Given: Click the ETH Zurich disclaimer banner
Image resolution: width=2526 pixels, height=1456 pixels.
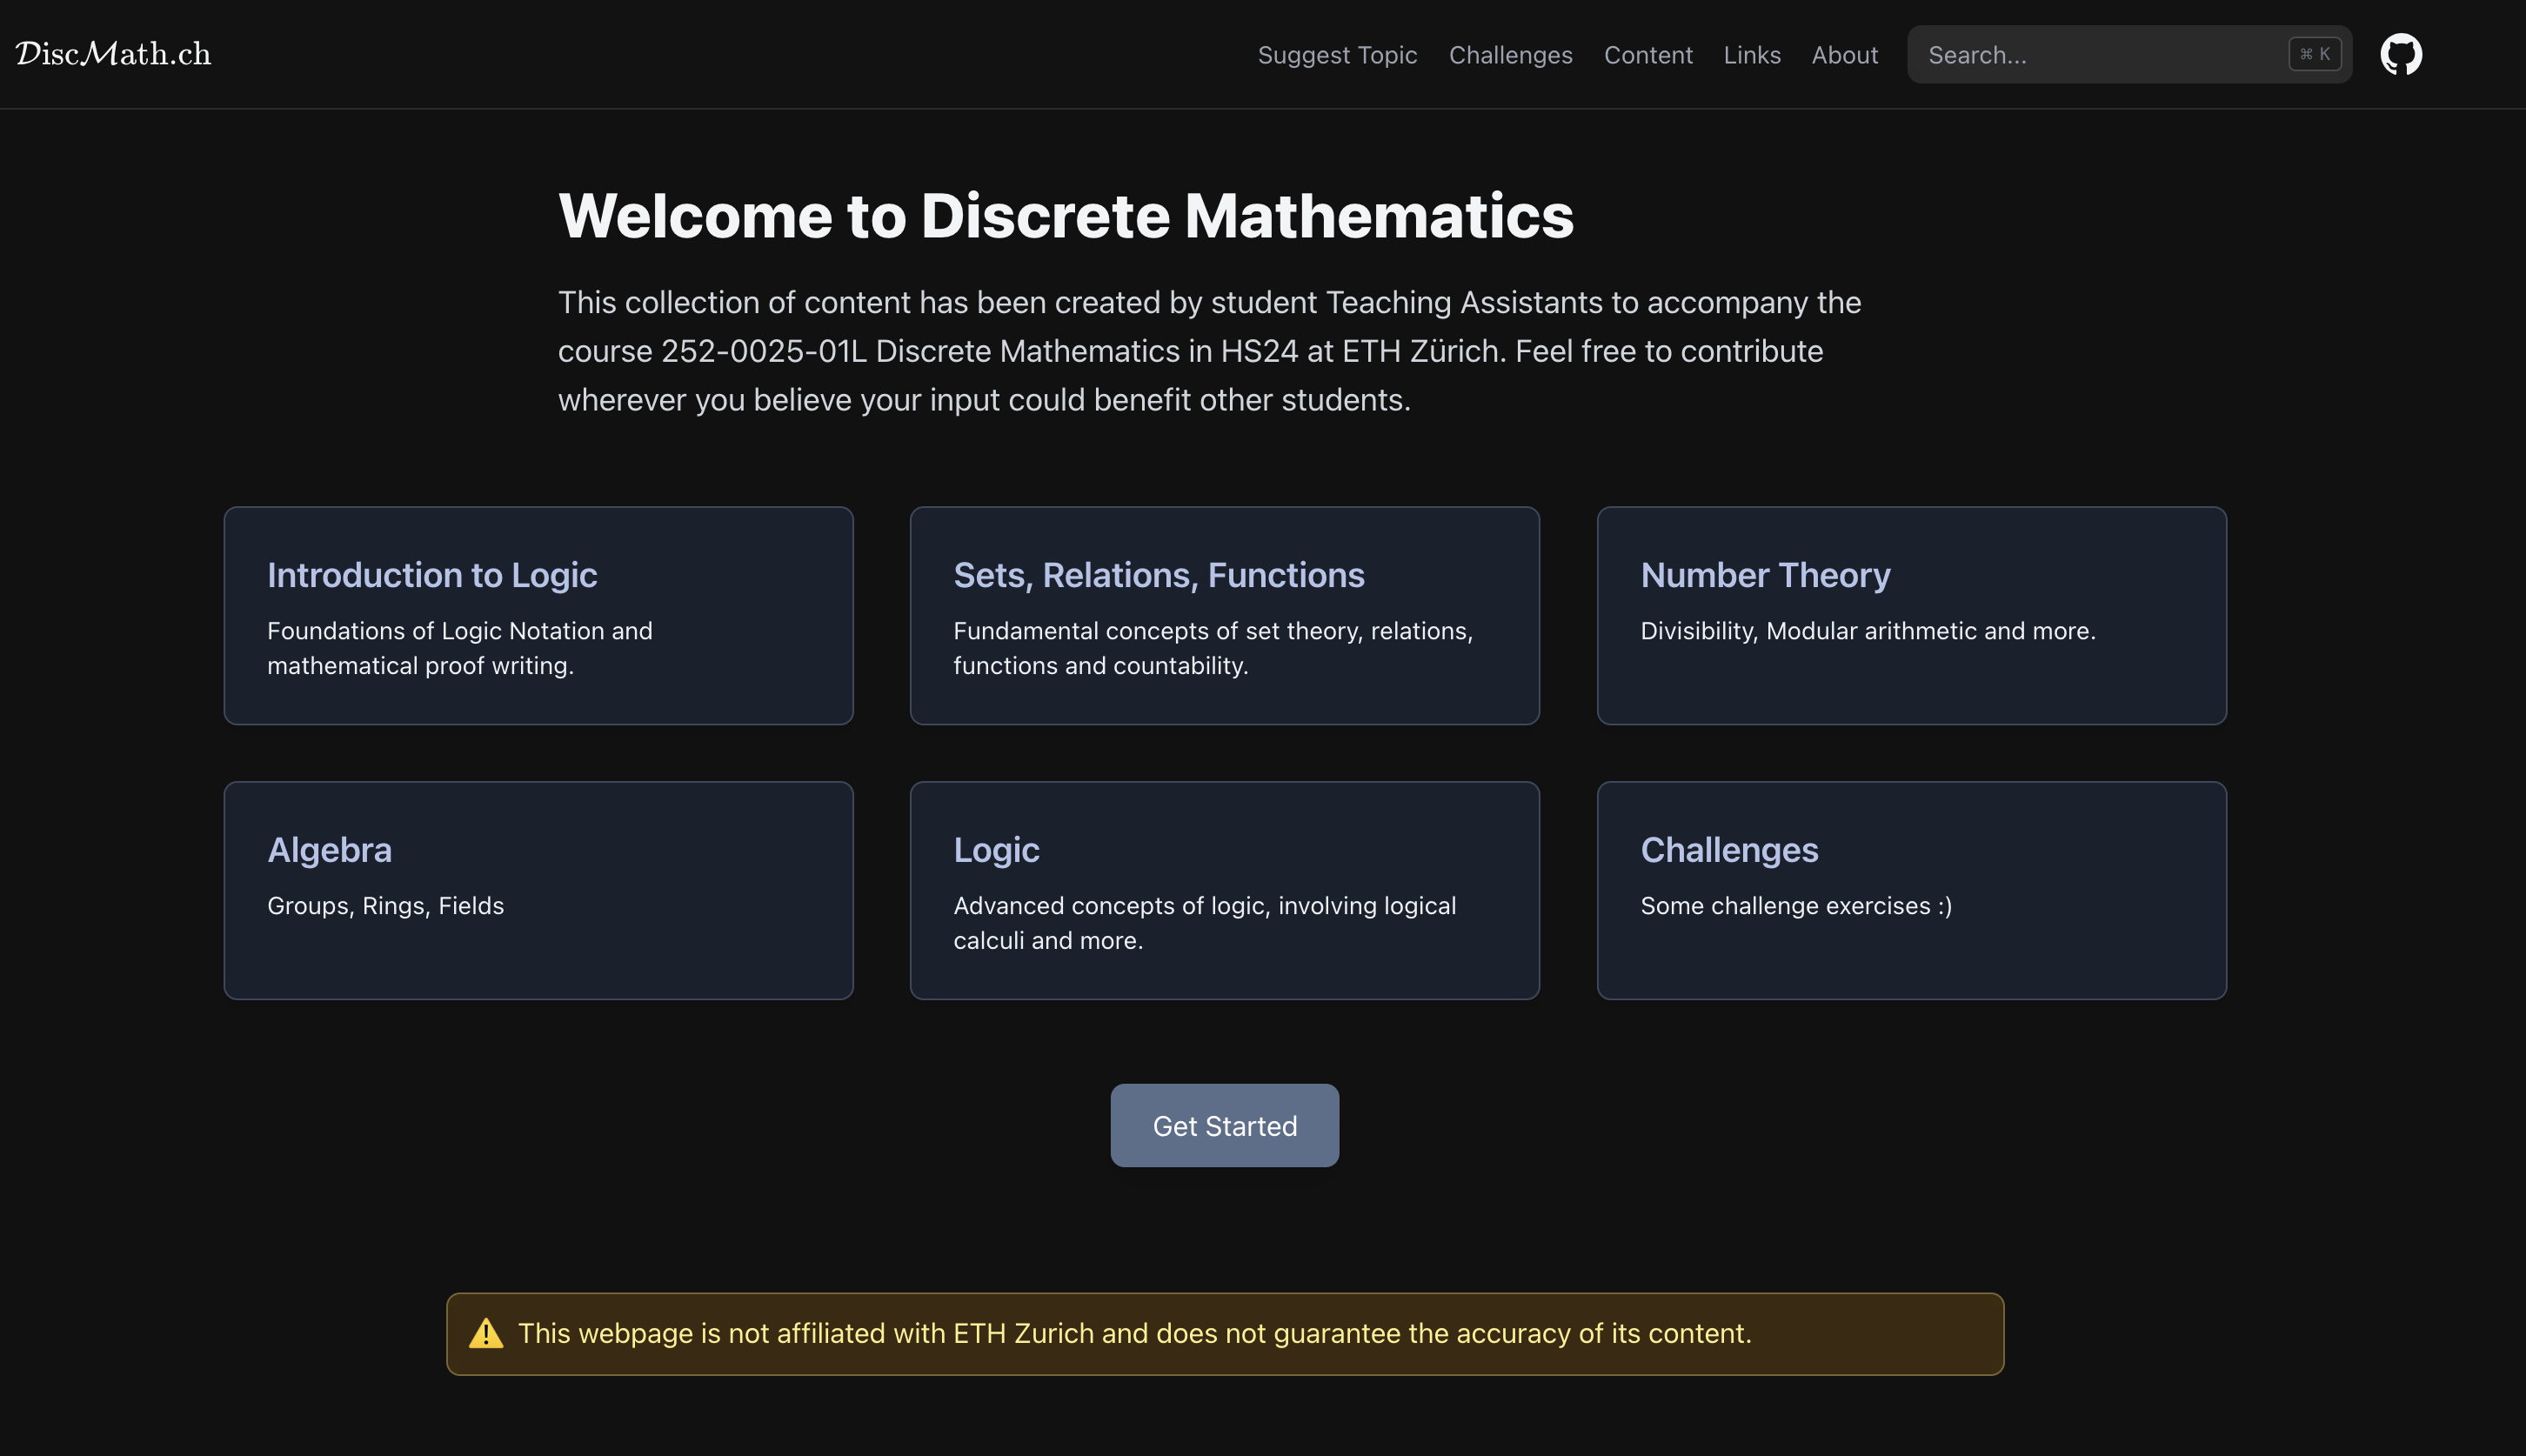Looking at the screenshot, I should (1224, 1333).
